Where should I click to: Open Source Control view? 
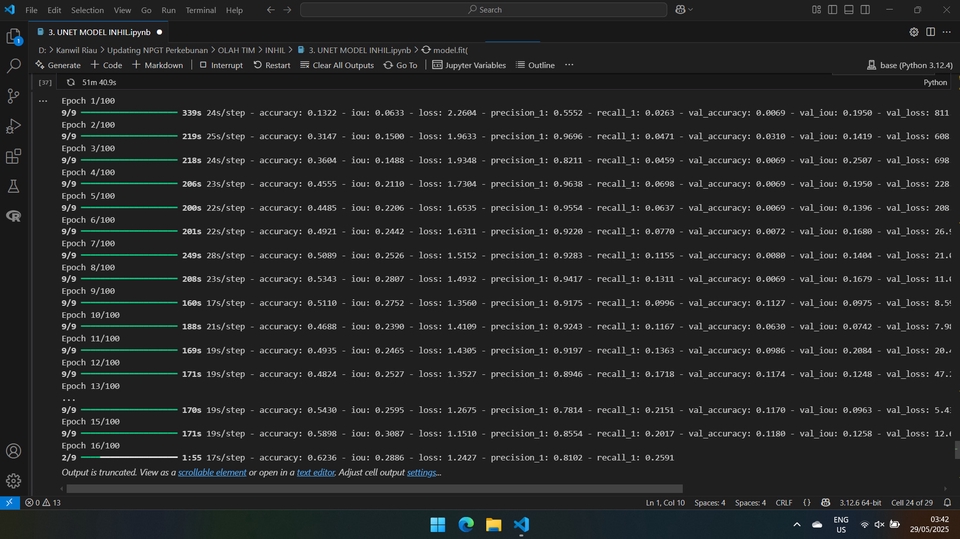coord(13,96)
